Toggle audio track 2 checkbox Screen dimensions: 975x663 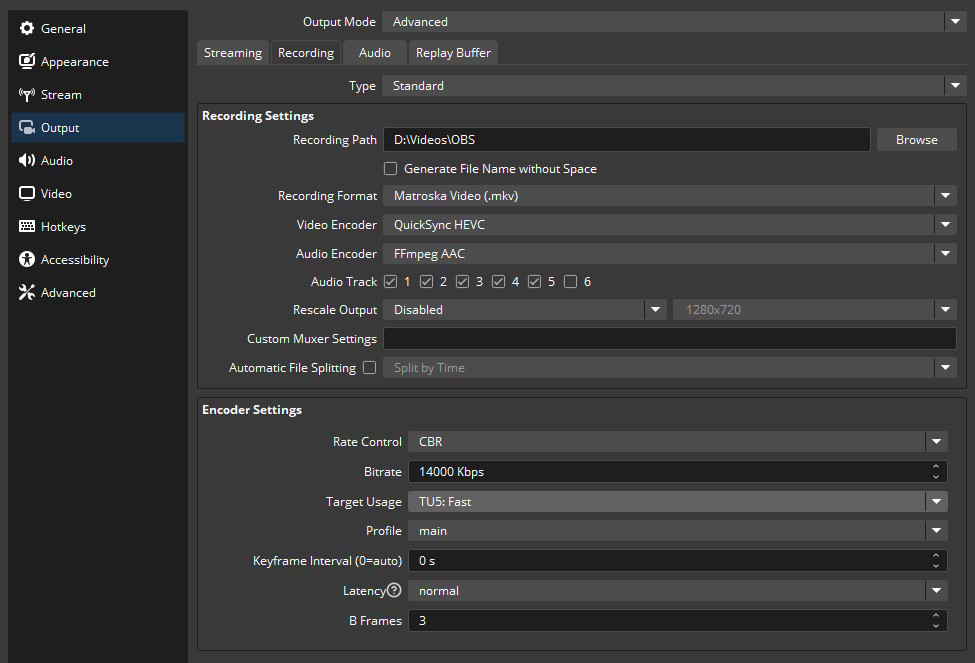coord(426,282)
